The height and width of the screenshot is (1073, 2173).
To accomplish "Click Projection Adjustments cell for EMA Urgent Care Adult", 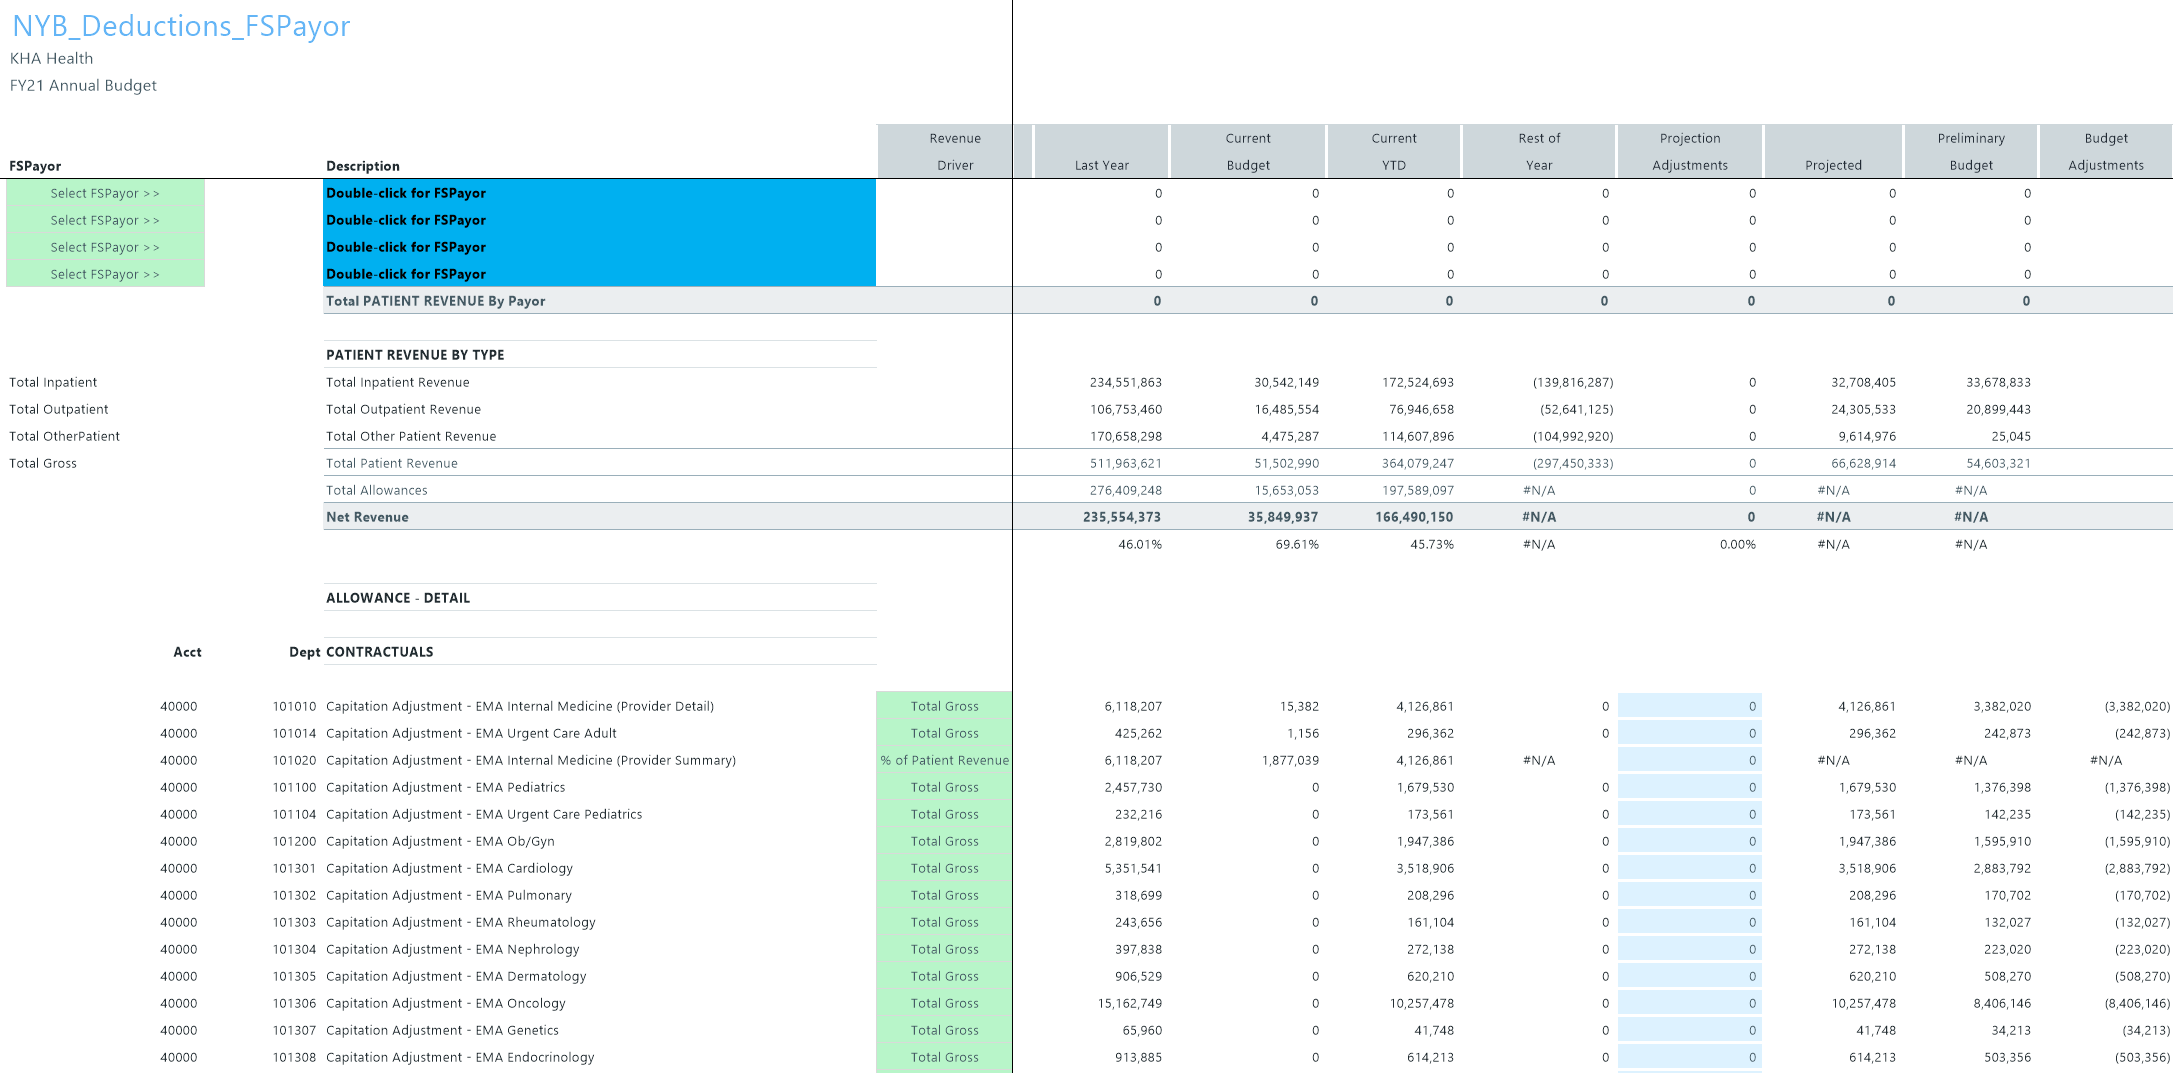I will coord(1689,733).
